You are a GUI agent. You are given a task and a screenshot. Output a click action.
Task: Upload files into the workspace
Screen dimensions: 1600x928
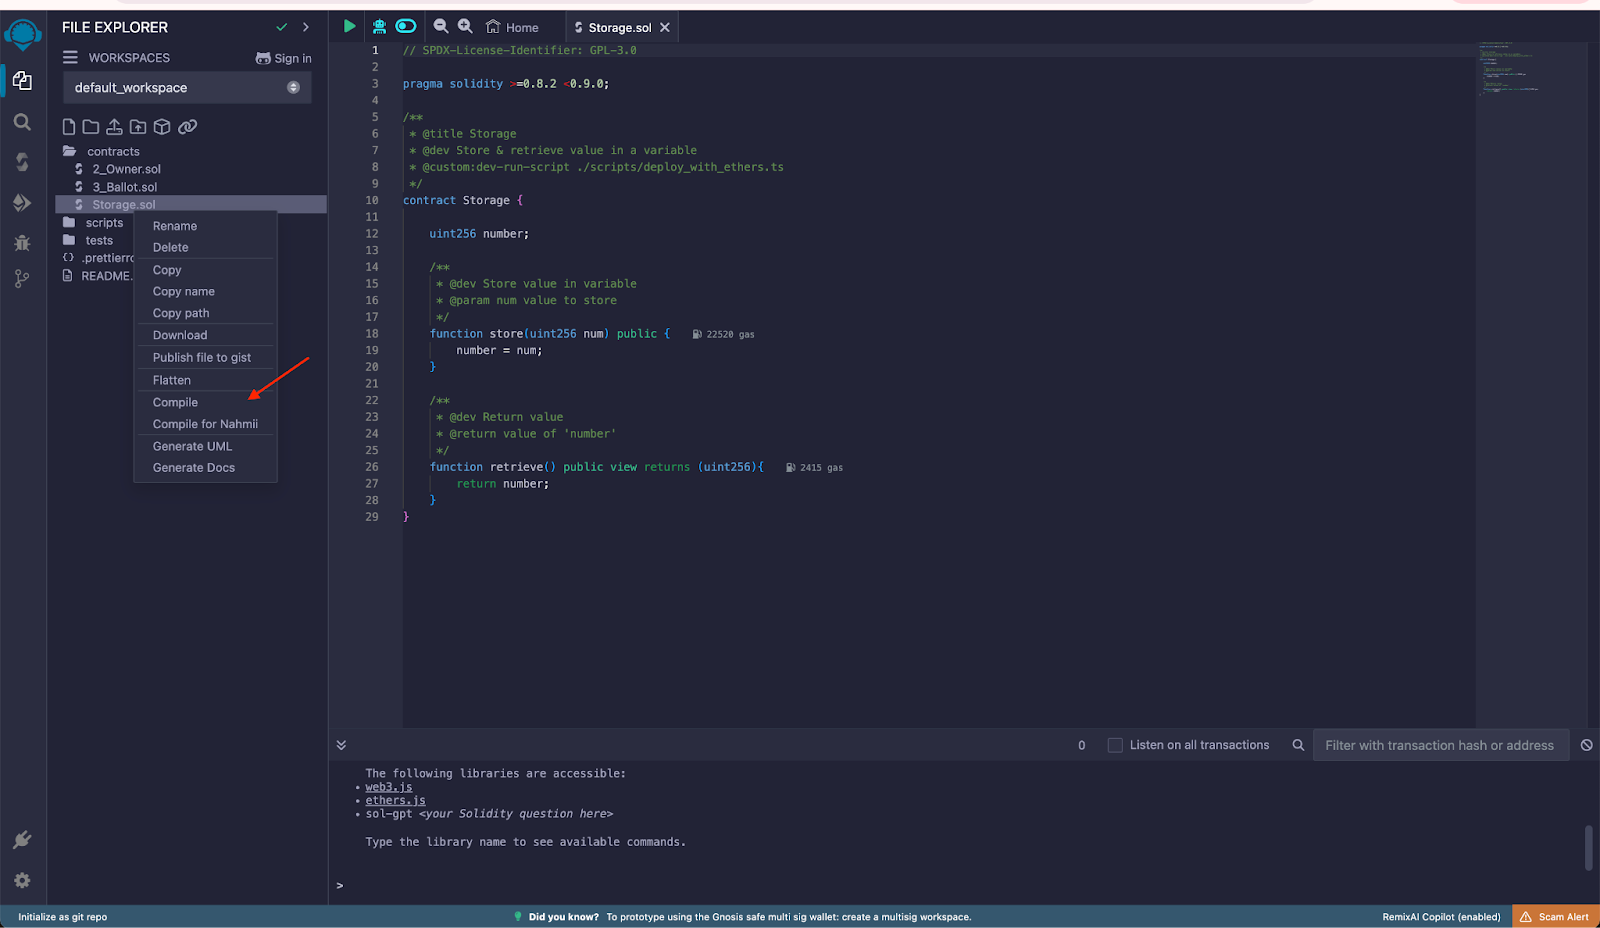click(113, 127)
